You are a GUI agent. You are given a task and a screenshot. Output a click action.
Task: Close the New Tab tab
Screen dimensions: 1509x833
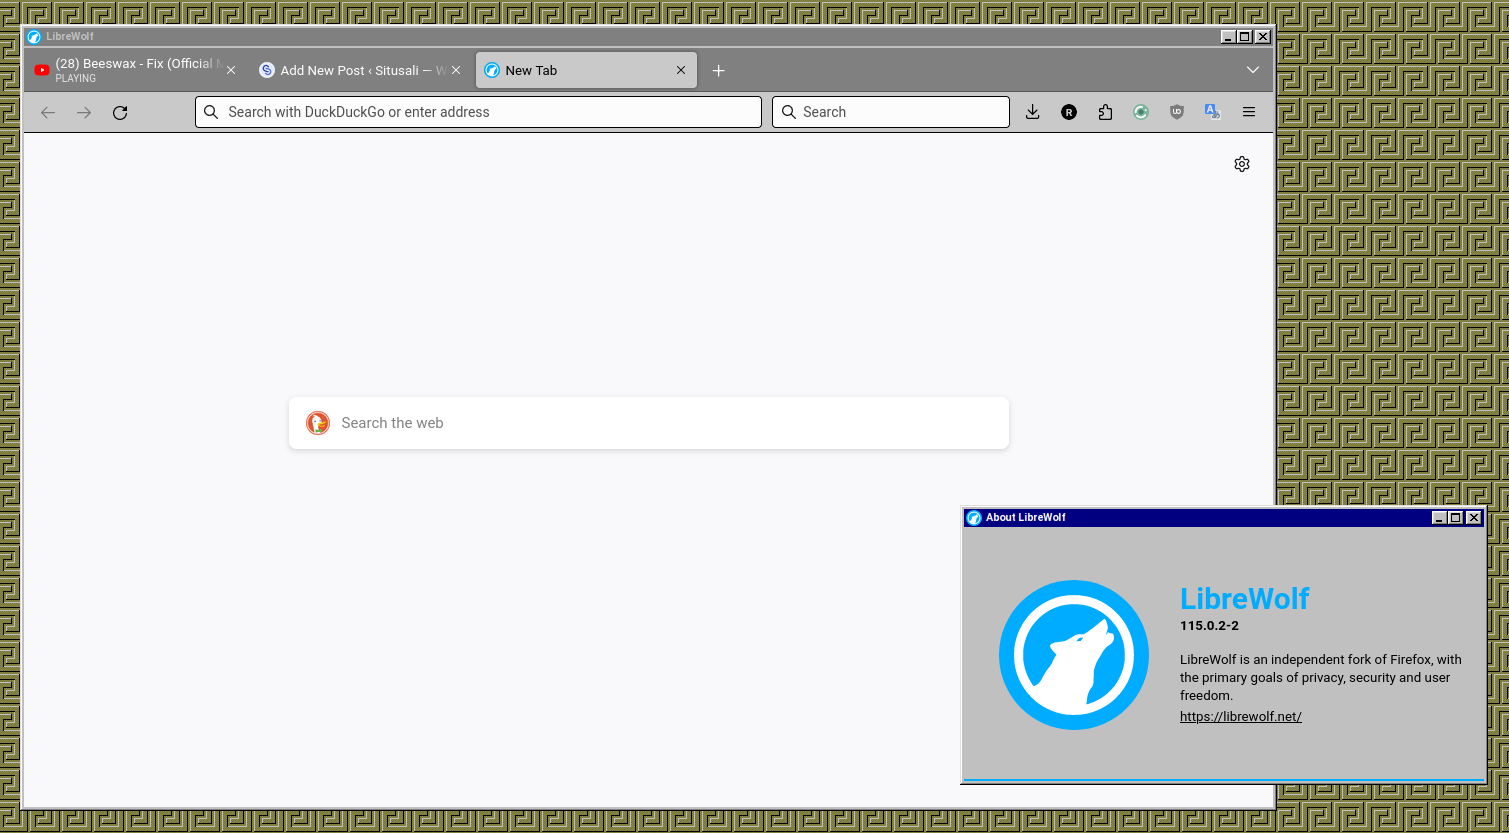(681, 70)
